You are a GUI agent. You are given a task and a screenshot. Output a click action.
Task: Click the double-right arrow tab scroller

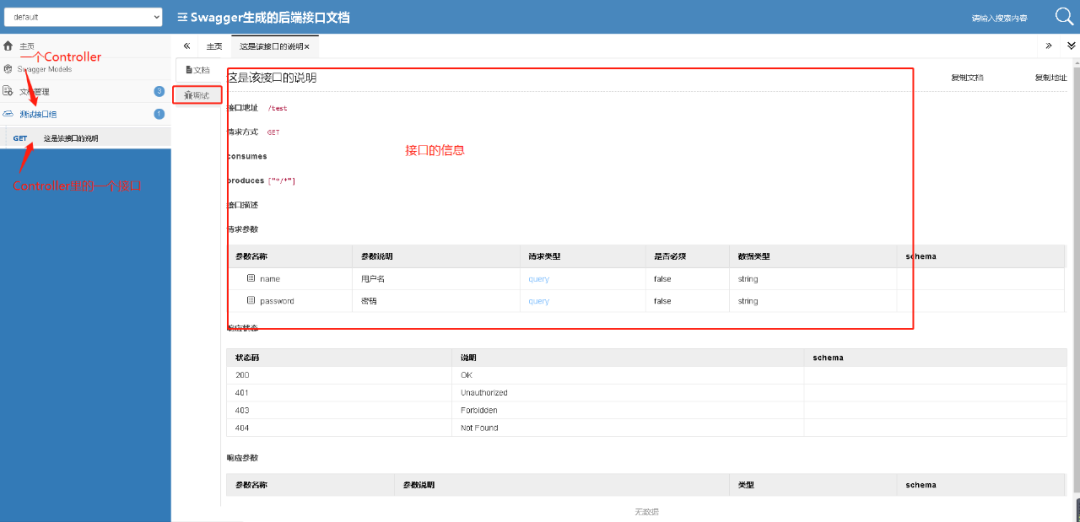click(x=1048, y=46)
